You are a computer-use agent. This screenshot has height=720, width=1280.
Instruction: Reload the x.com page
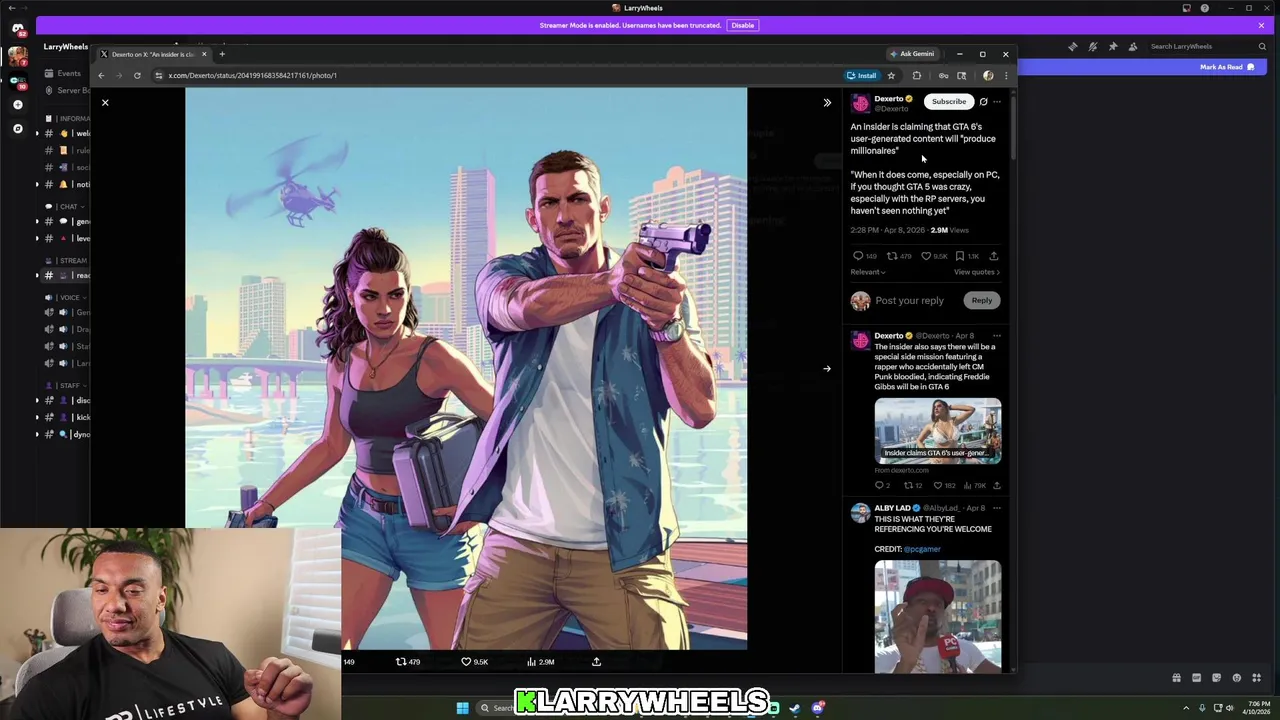(x=137, y=75)
